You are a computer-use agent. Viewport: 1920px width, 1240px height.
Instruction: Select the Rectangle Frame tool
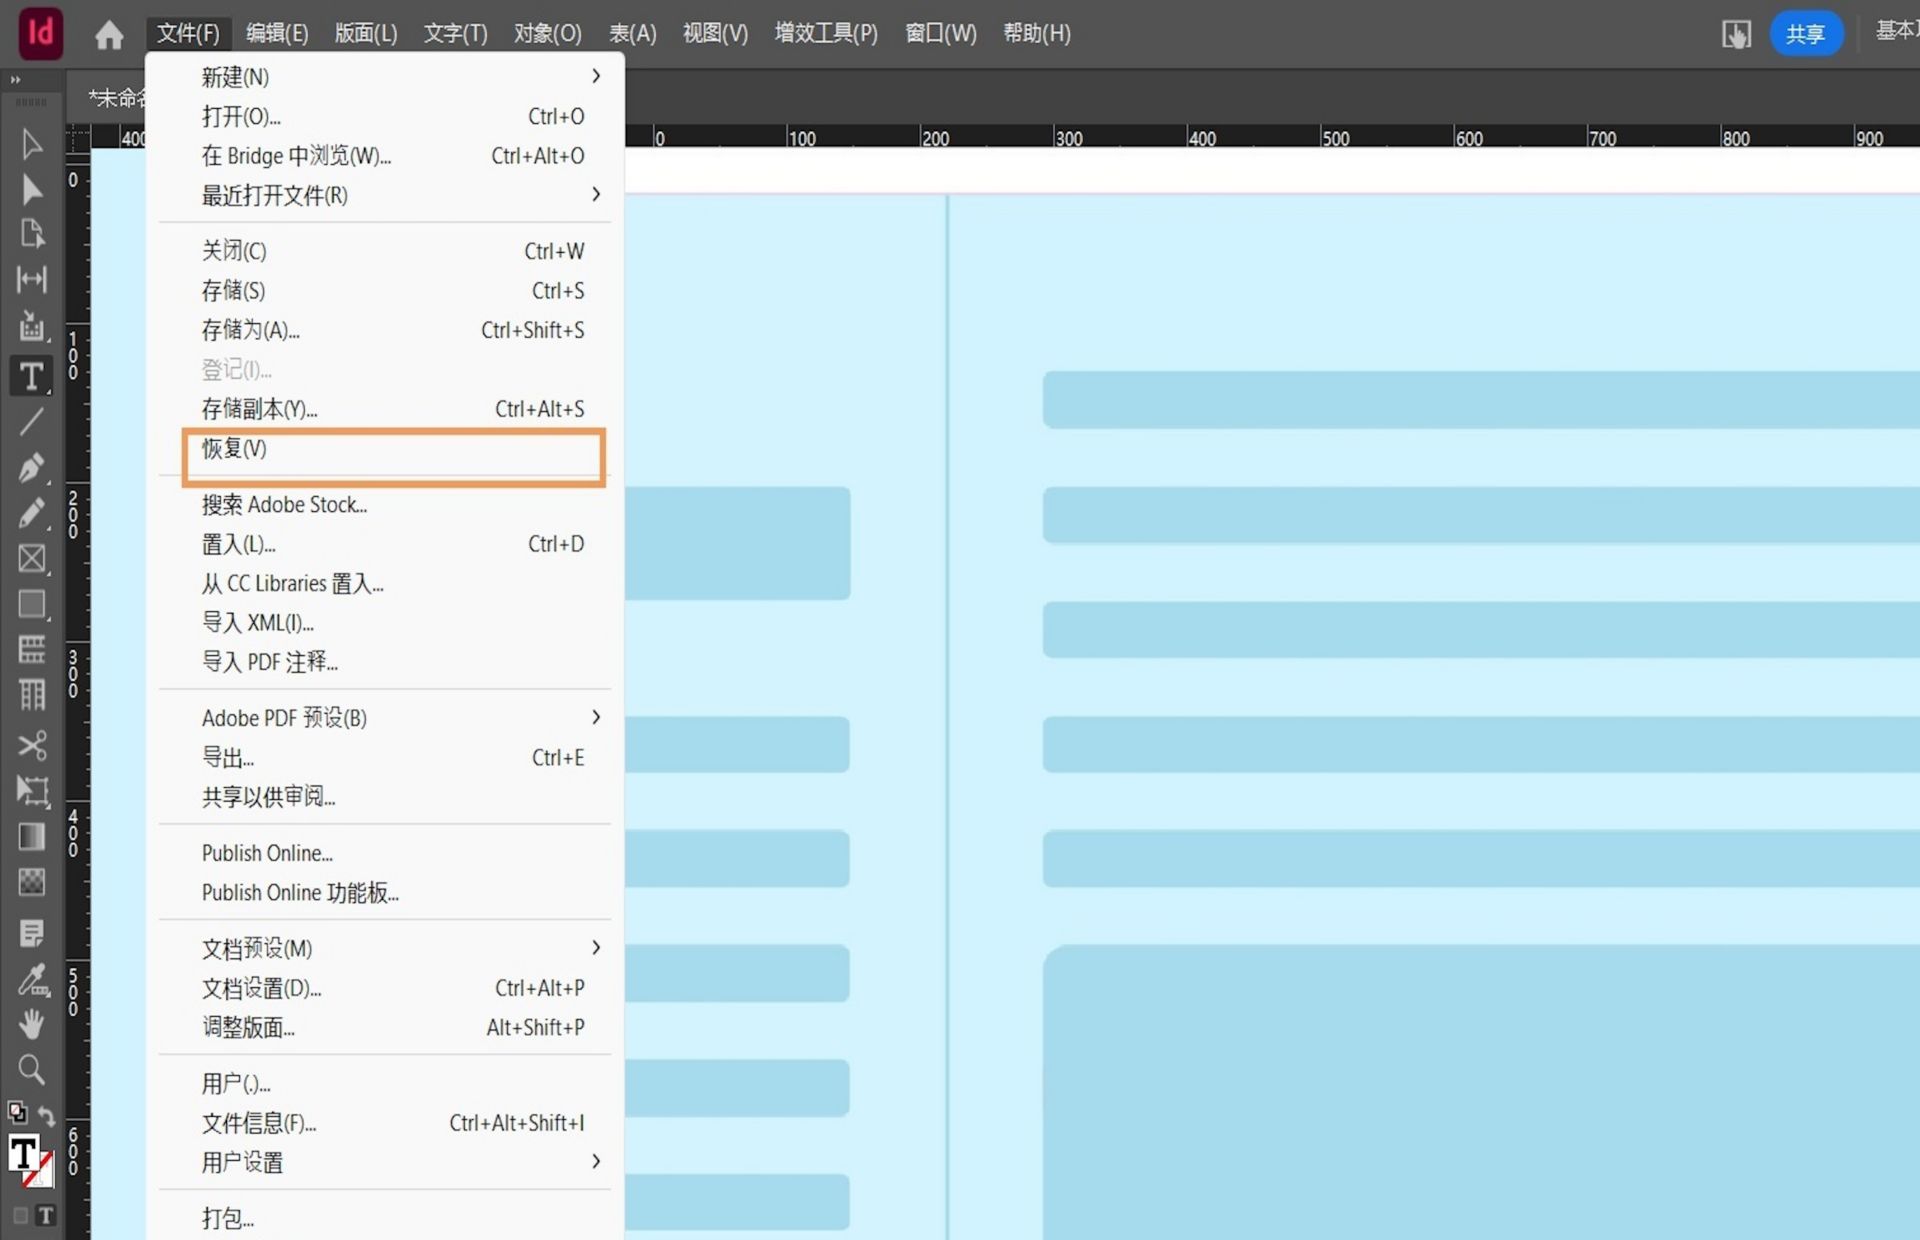coord(31,558)
